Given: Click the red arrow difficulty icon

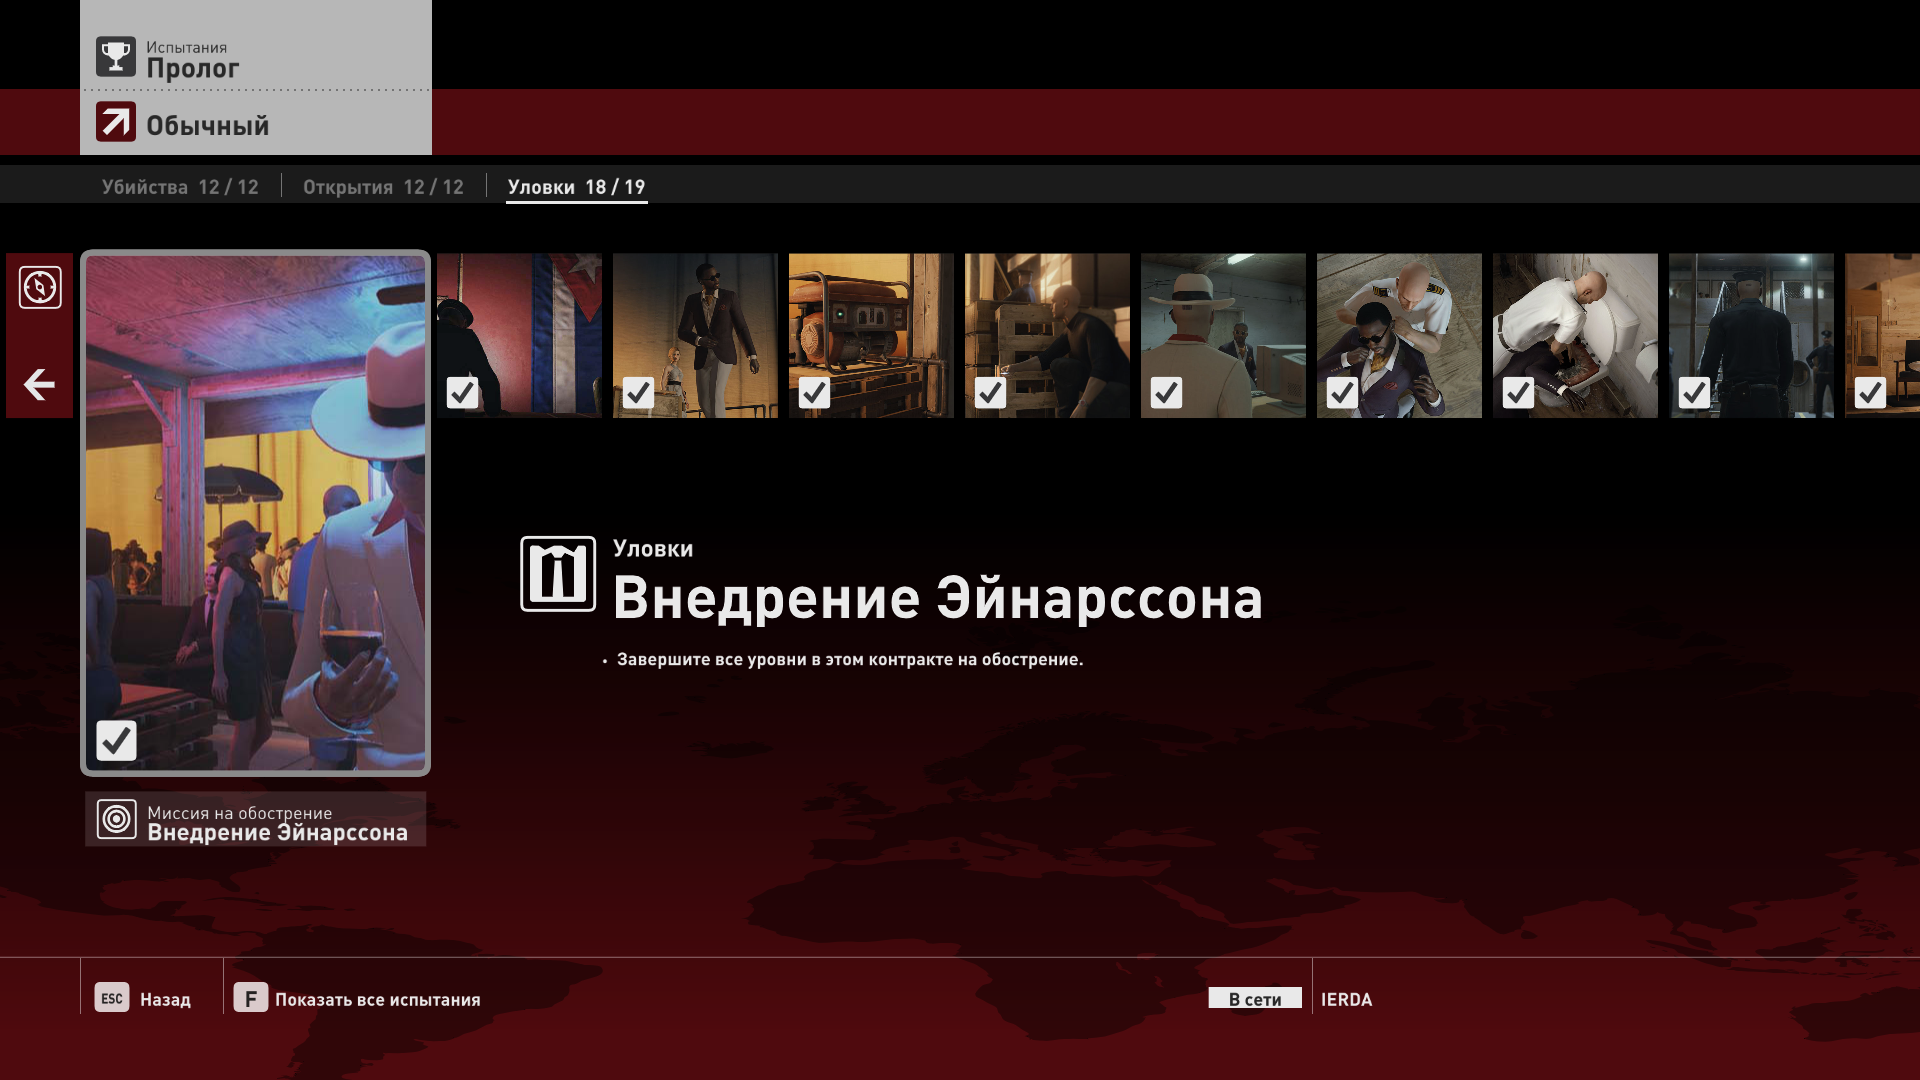Looking at the screenshot, I should tap(116, 123).
